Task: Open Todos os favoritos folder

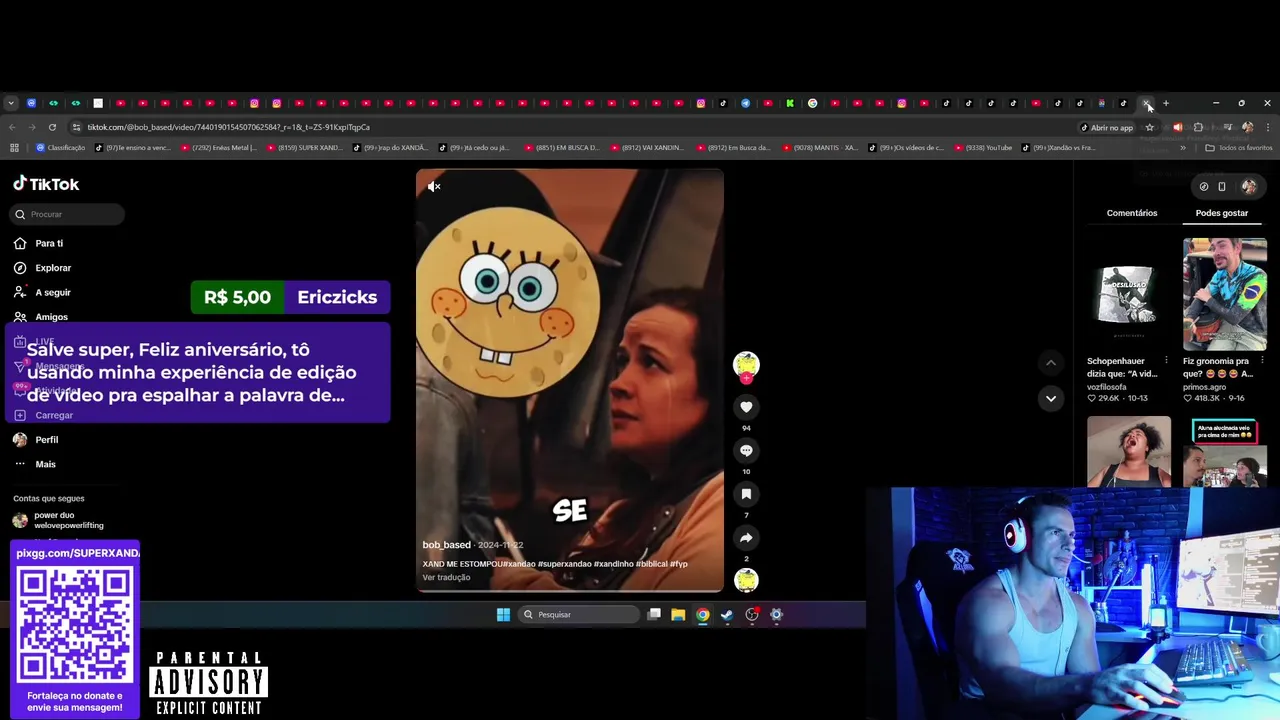Action: 1239,148
